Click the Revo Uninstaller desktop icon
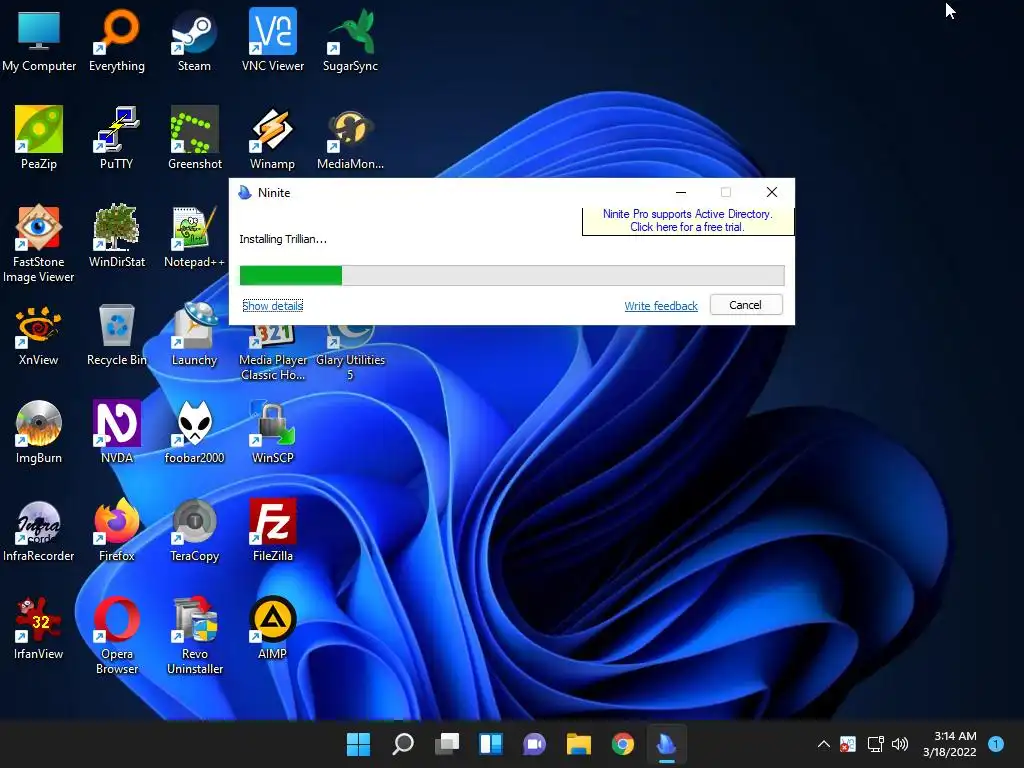This screenshot has height=768, width=1024. (195, 636)
